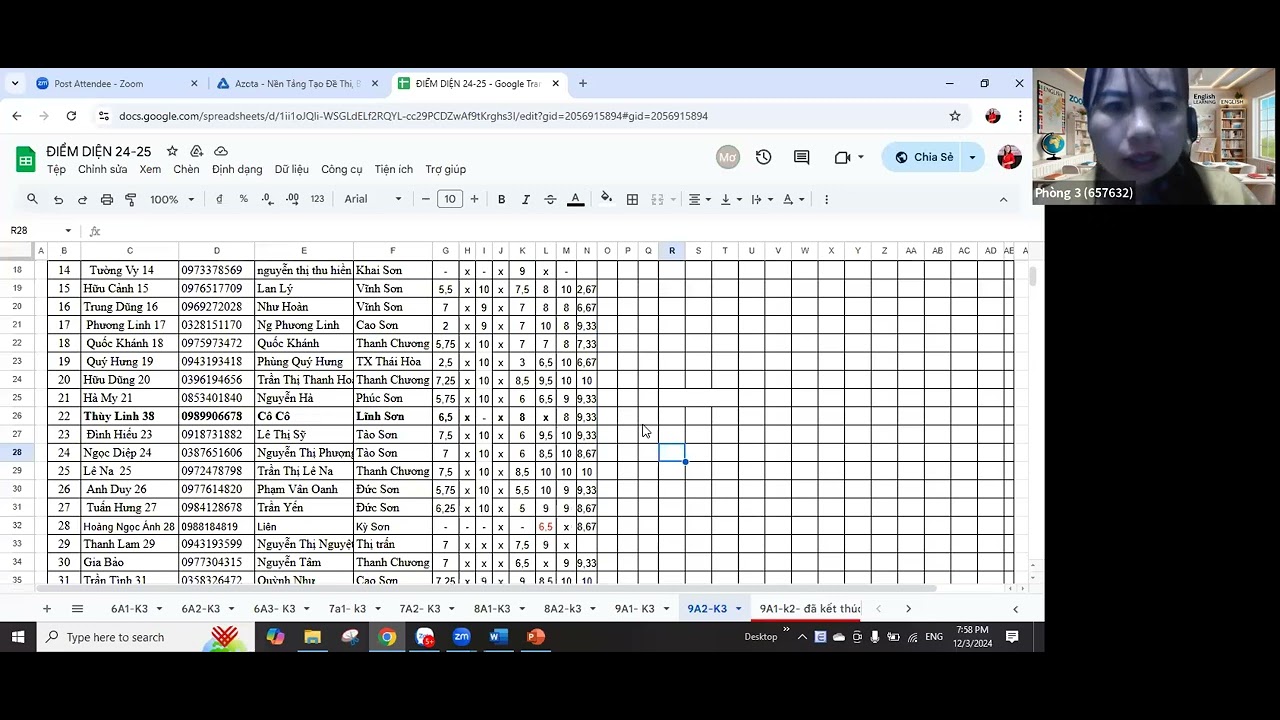Screen dimensions: 1280x720
Task: Toggle bold formatting
Action: click(501, 199)
